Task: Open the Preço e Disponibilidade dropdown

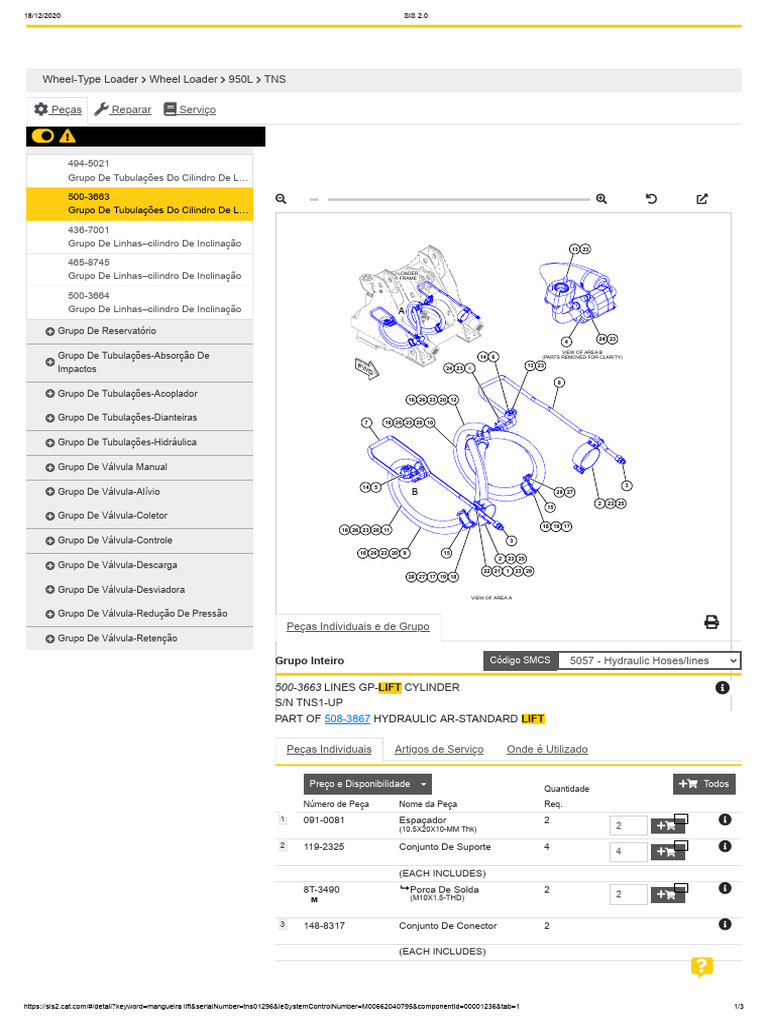Action: [x=368, y=785]
